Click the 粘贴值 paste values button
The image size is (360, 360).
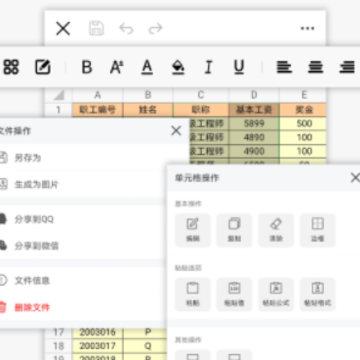coord(234,294)
